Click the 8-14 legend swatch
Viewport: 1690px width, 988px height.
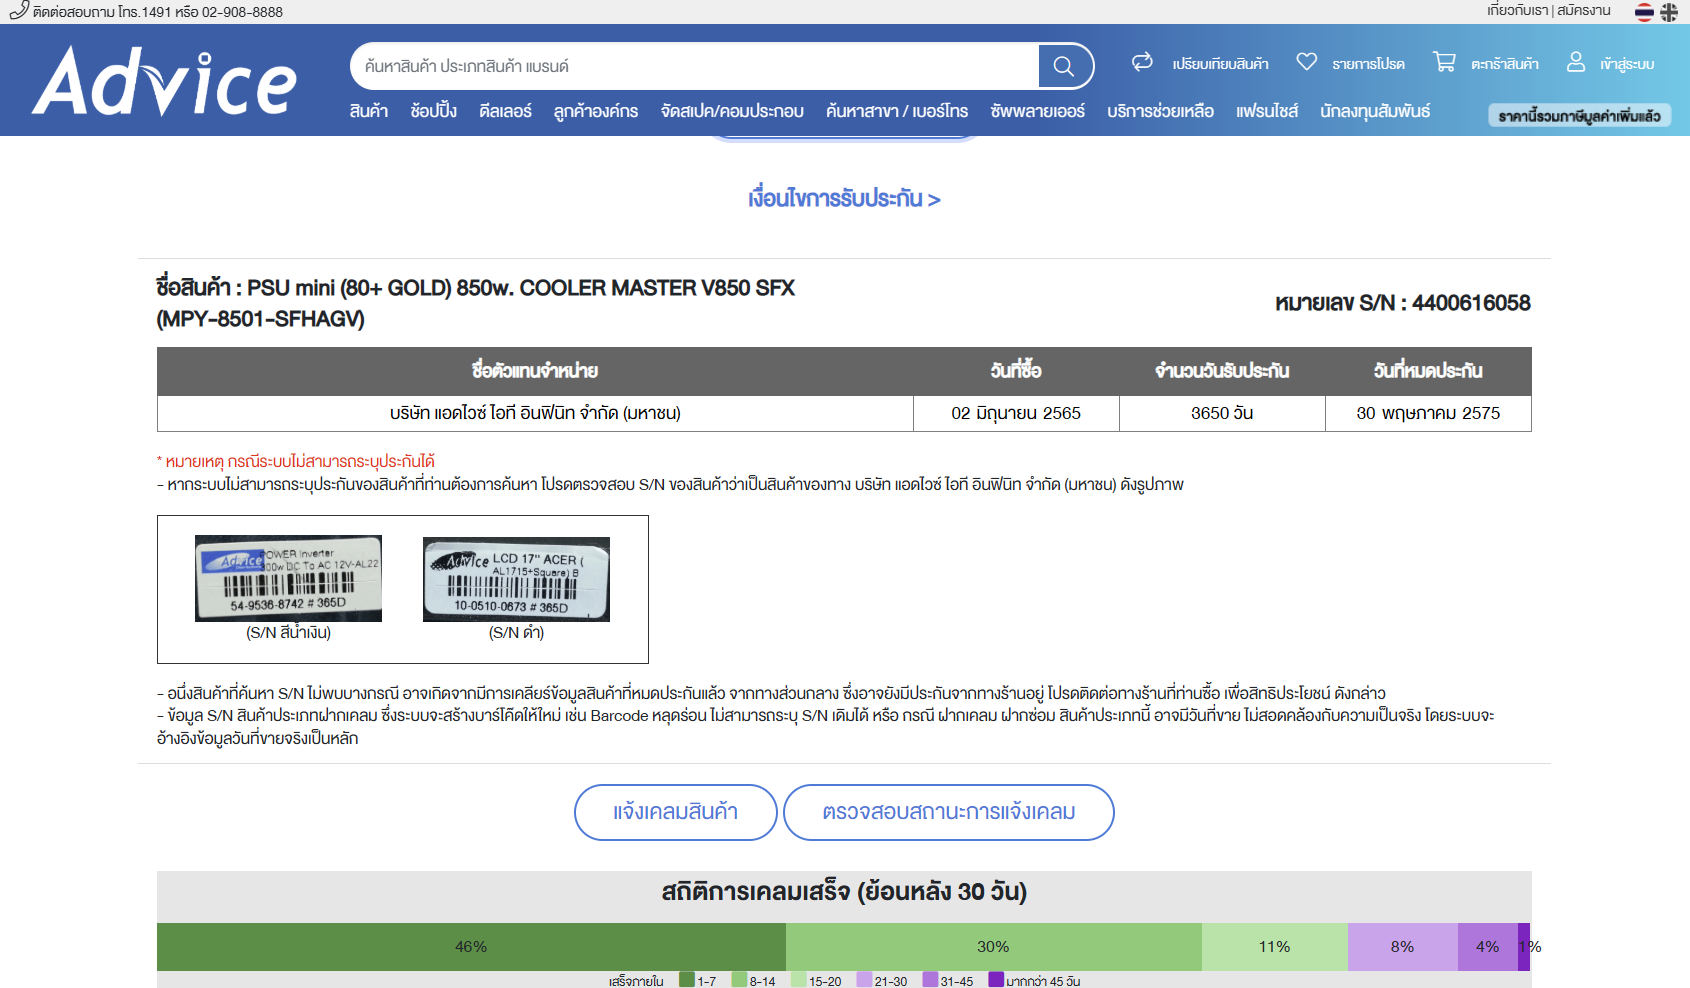739,980
